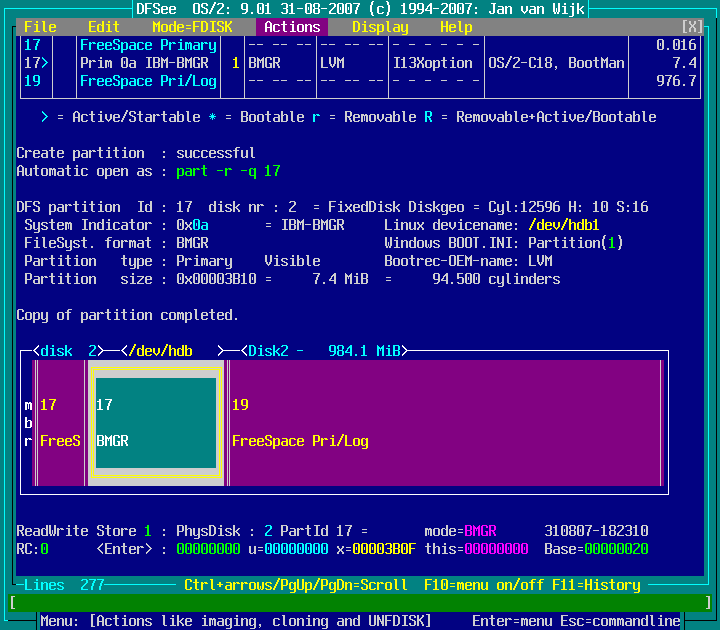Click the part -r -q 17 command text

(x=228, y=171)
